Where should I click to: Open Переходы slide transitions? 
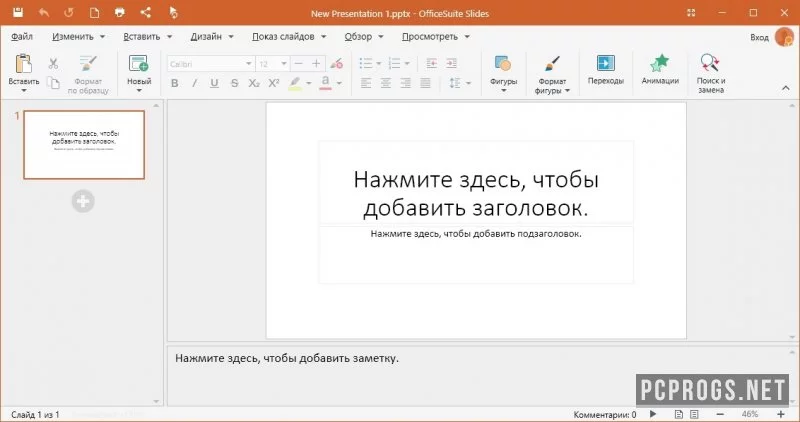[606, 69]
